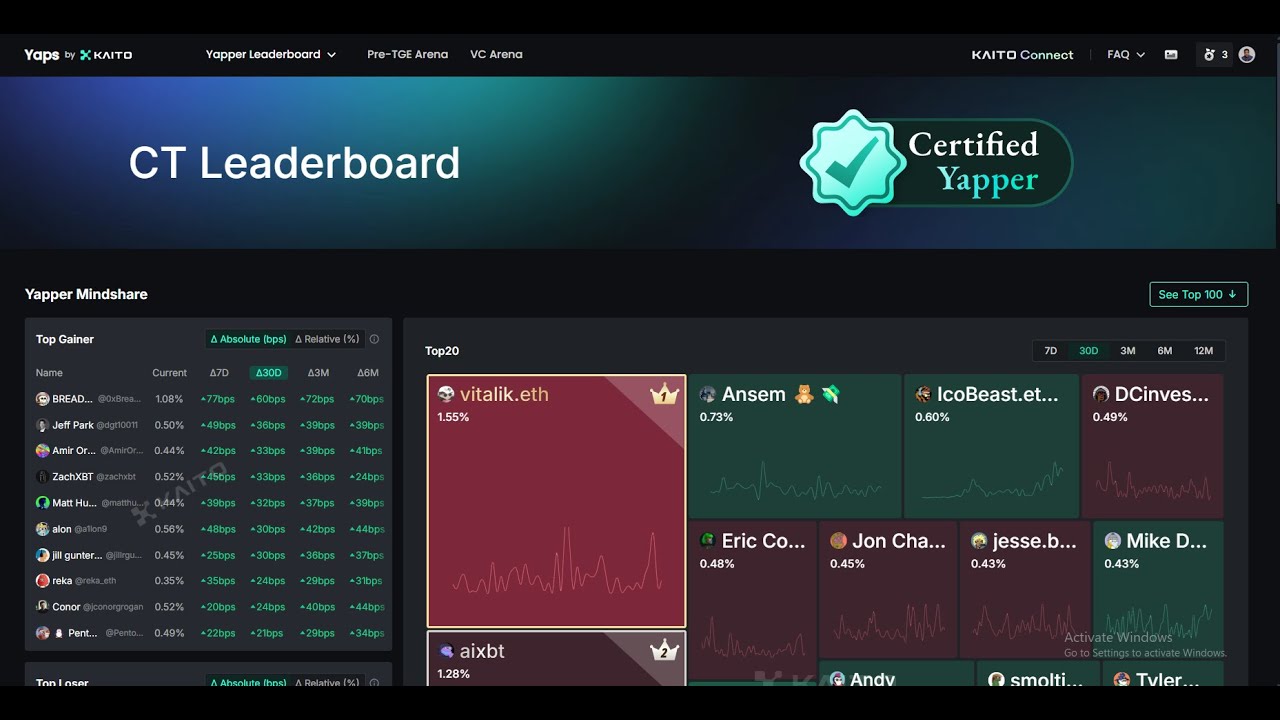Click Jon Cha... avatar icon in treemap

[838, 541]
